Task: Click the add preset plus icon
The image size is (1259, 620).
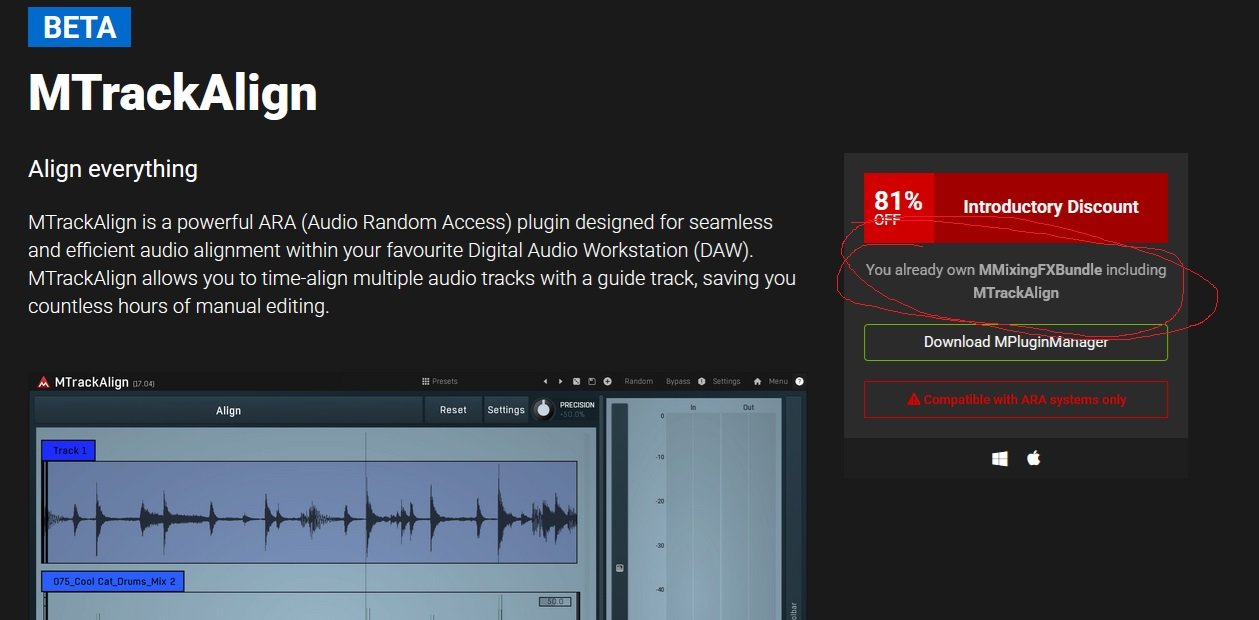Action: [x=607, y=381]
